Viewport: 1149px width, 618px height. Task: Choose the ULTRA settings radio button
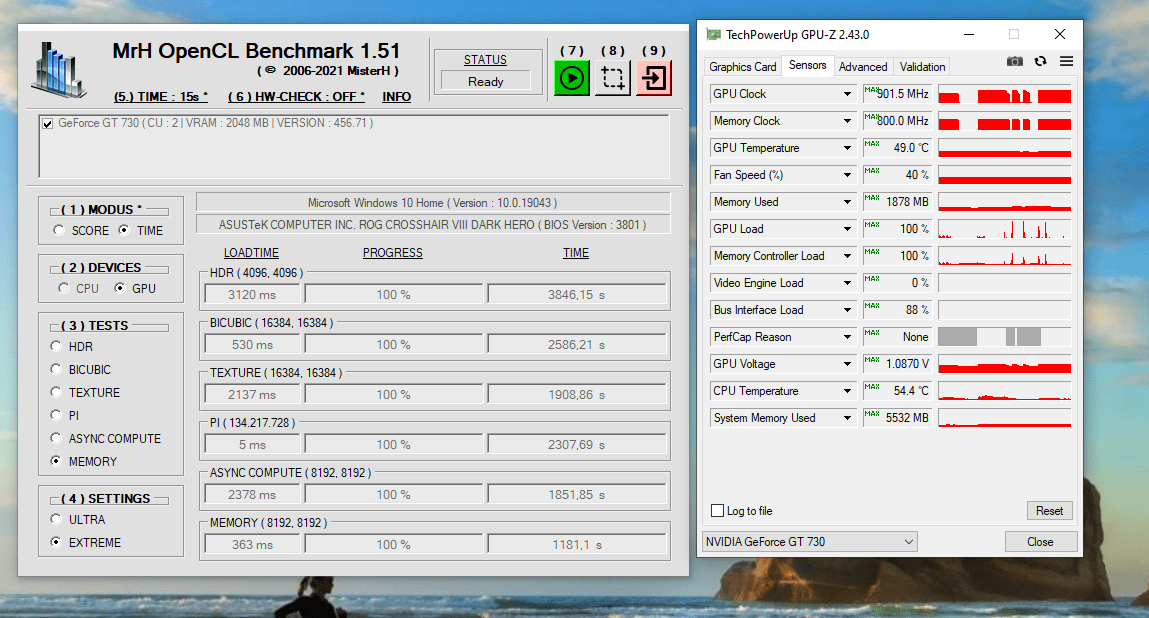click(56, 519)
